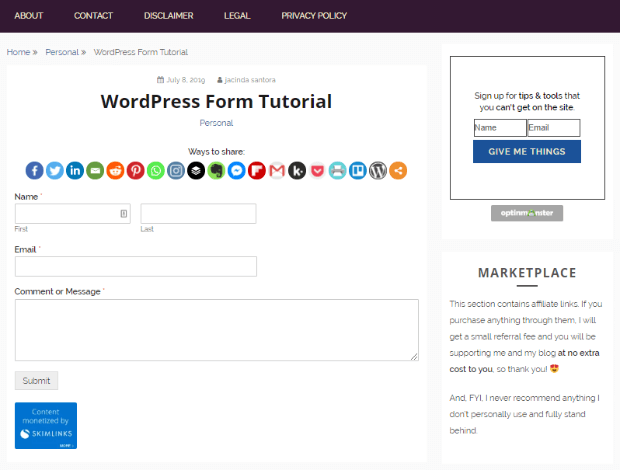
Task: Click the Skimlinks monetized badge
Action: click(46, 425)
